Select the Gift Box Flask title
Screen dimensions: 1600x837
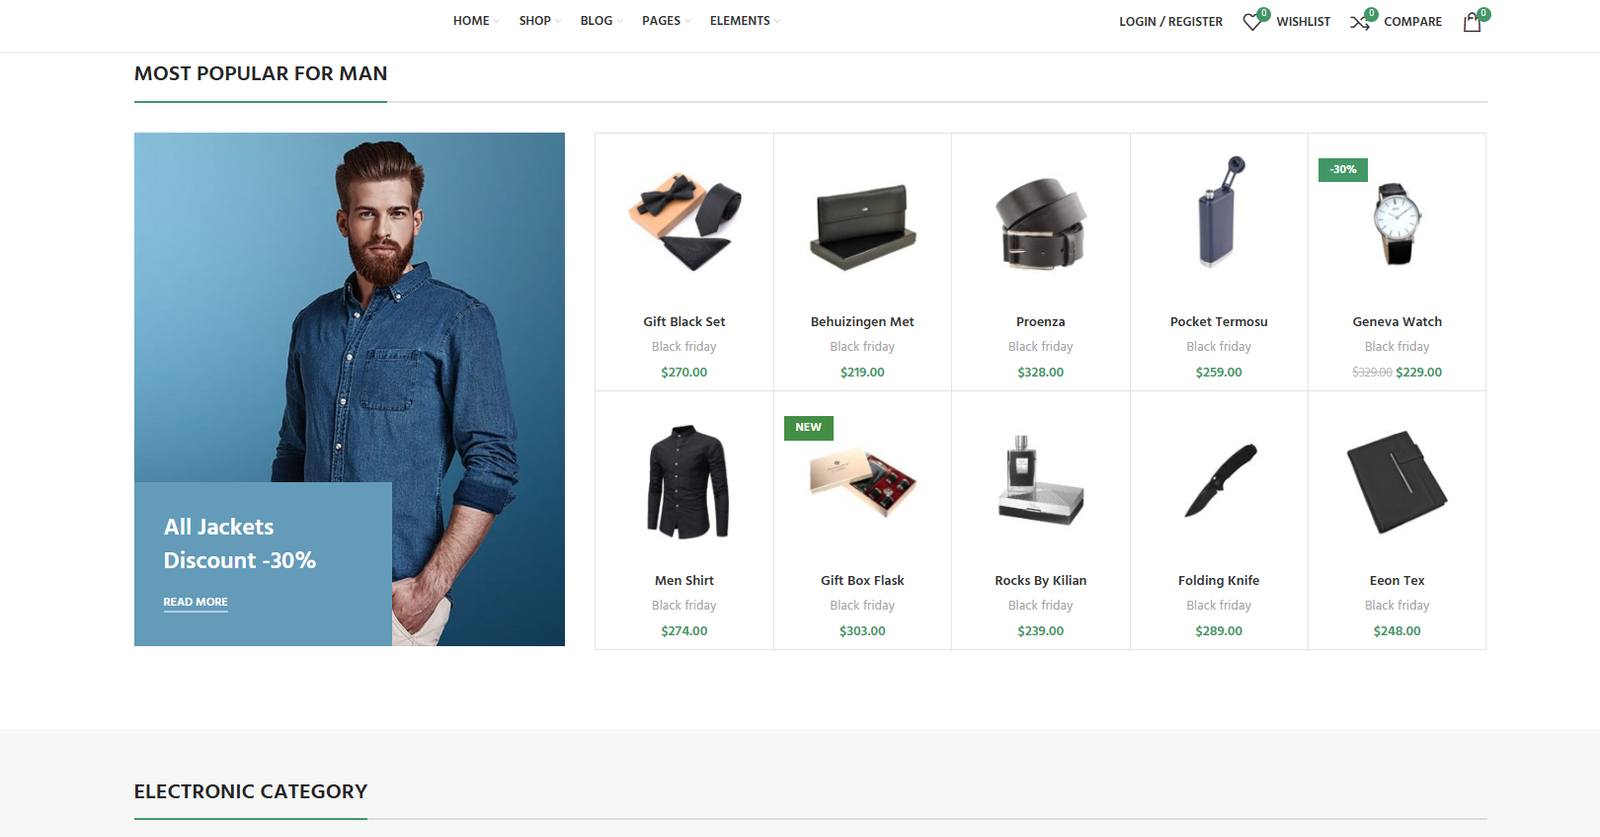[x=862, y=581]
